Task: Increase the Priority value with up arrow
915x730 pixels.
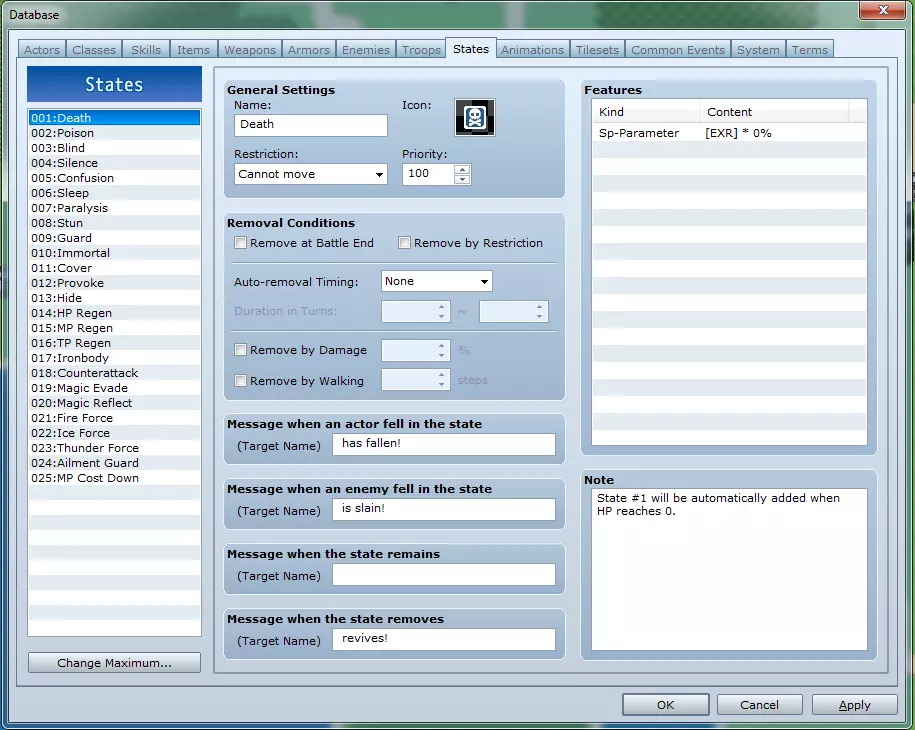Action: click(461, 168)
